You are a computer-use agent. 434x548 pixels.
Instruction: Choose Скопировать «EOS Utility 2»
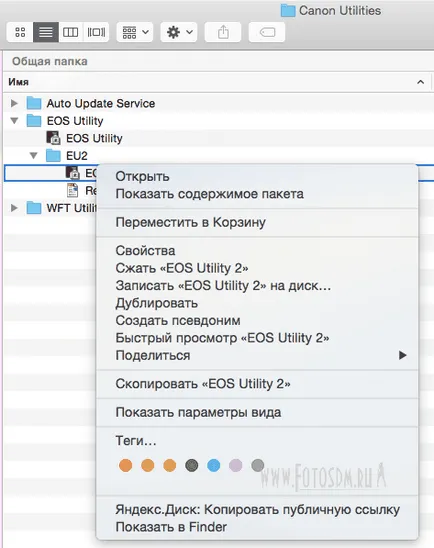[x=203, y=384]
